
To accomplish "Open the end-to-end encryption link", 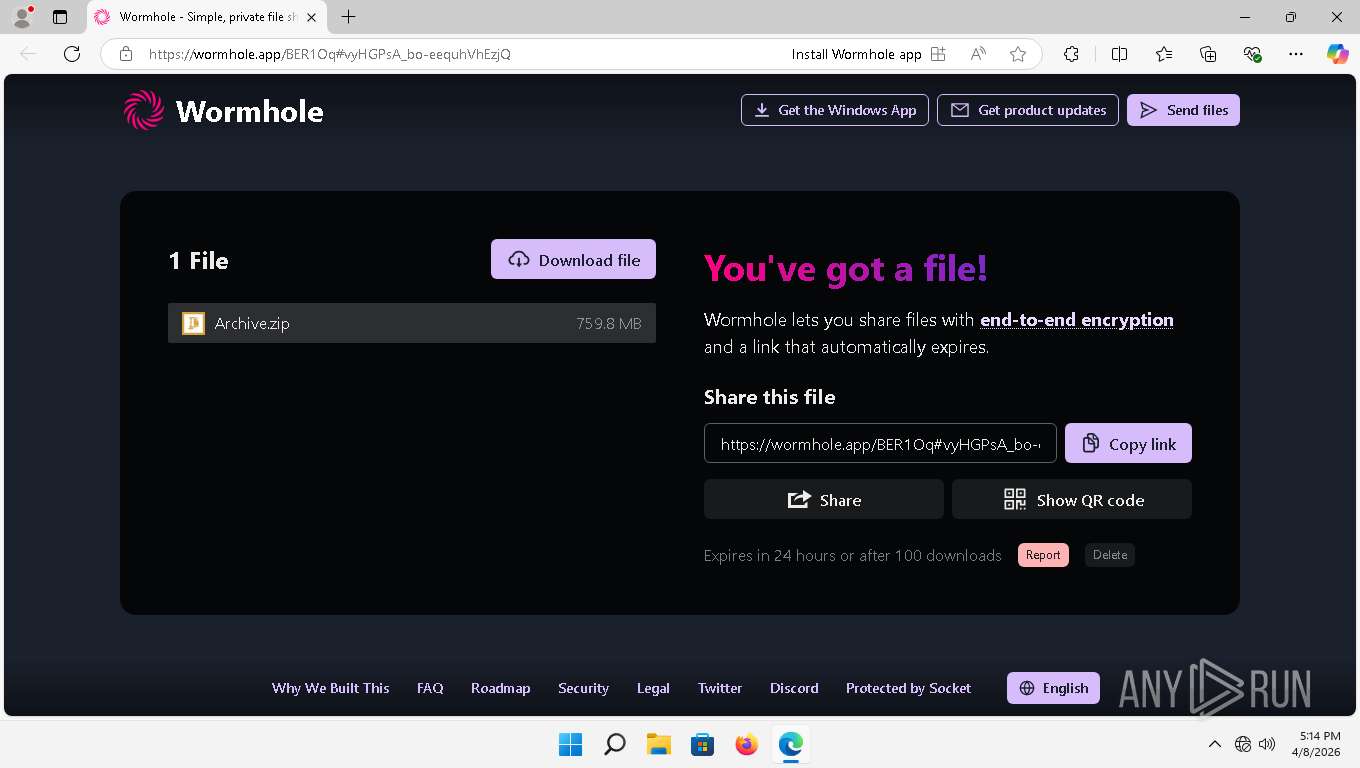I will [1077, 320].
